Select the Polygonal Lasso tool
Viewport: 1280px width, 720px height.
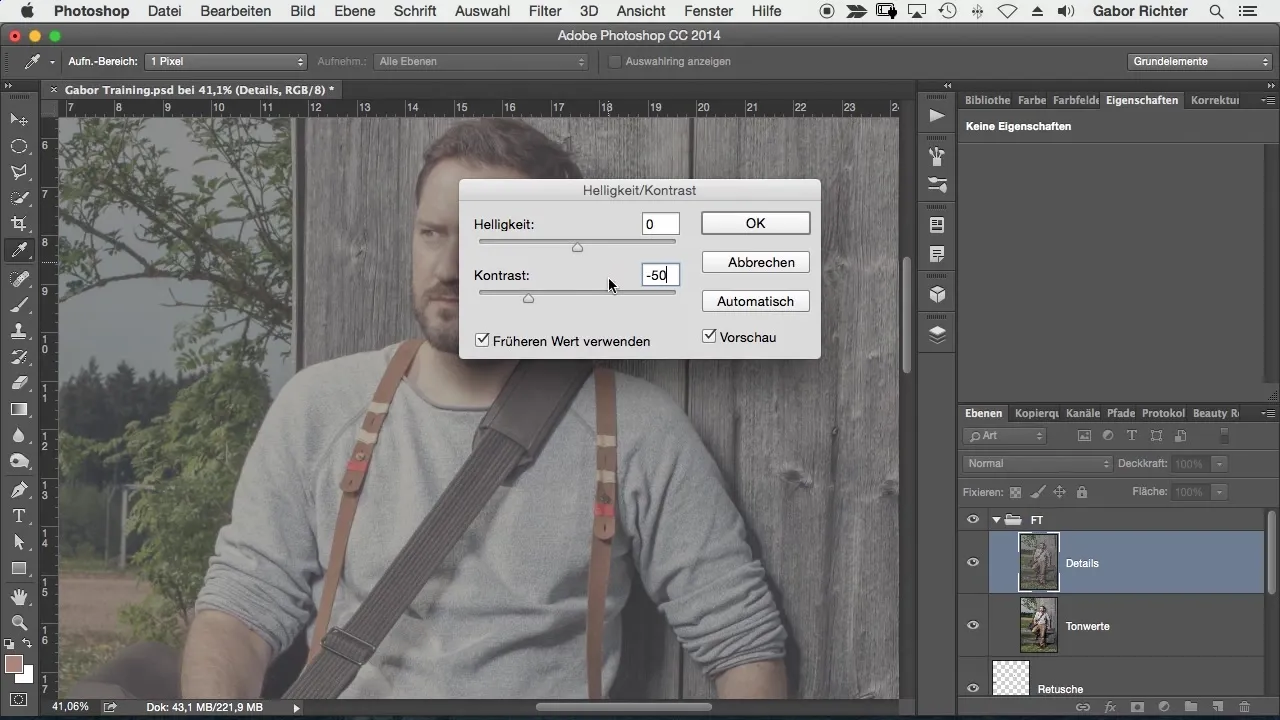tap(19, 172)
